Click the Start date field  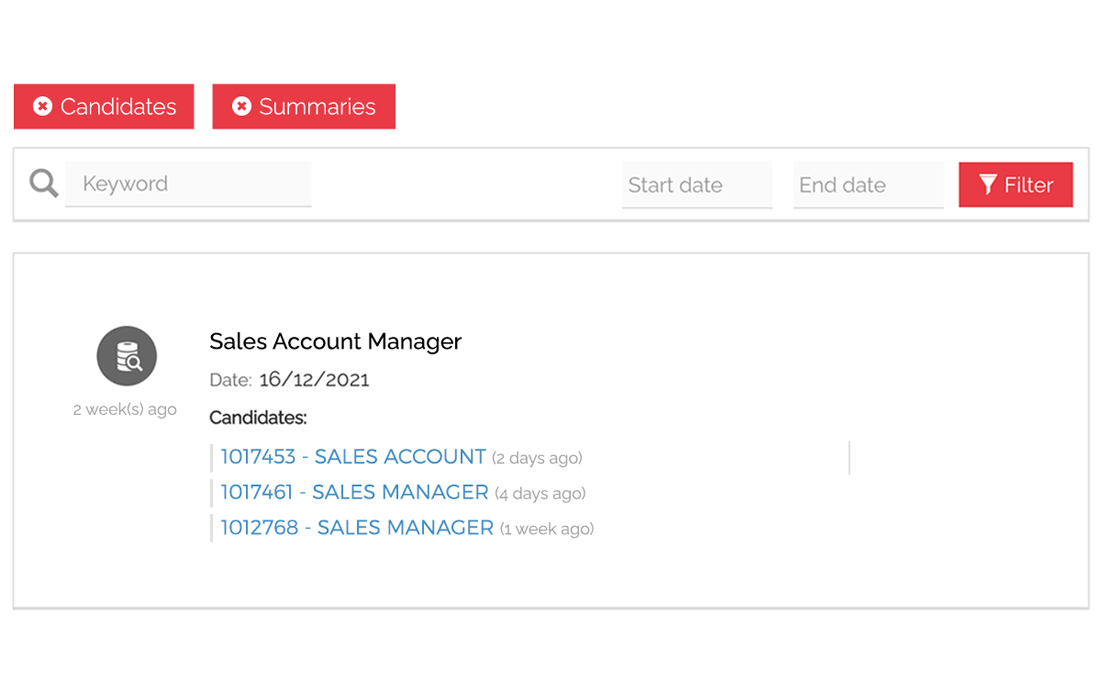[696, 185]
